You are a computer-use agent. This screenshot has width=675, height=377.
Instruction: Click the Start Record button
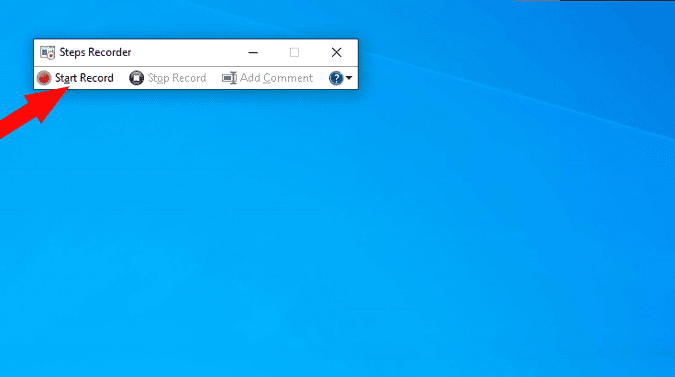click(75, 78)
